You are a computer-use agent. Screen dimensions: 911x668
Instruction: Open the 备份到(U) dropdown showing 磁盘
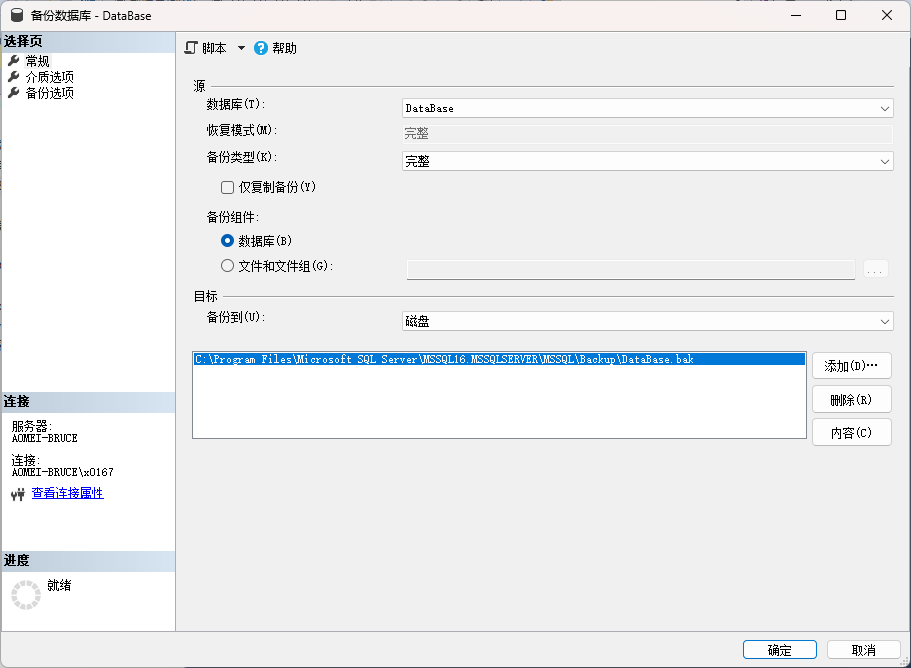point(647,321)
